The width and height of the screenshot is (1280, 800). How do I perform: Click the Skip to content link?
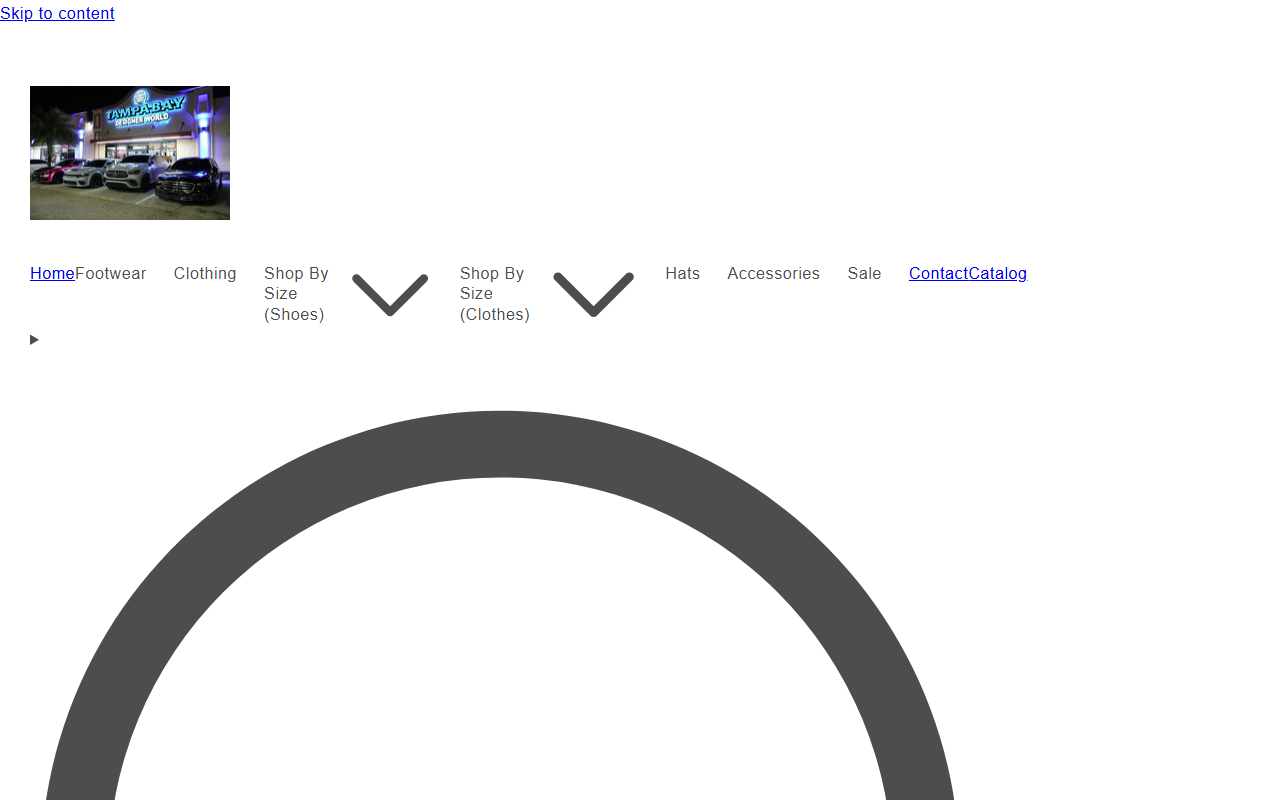pos(57,13)
